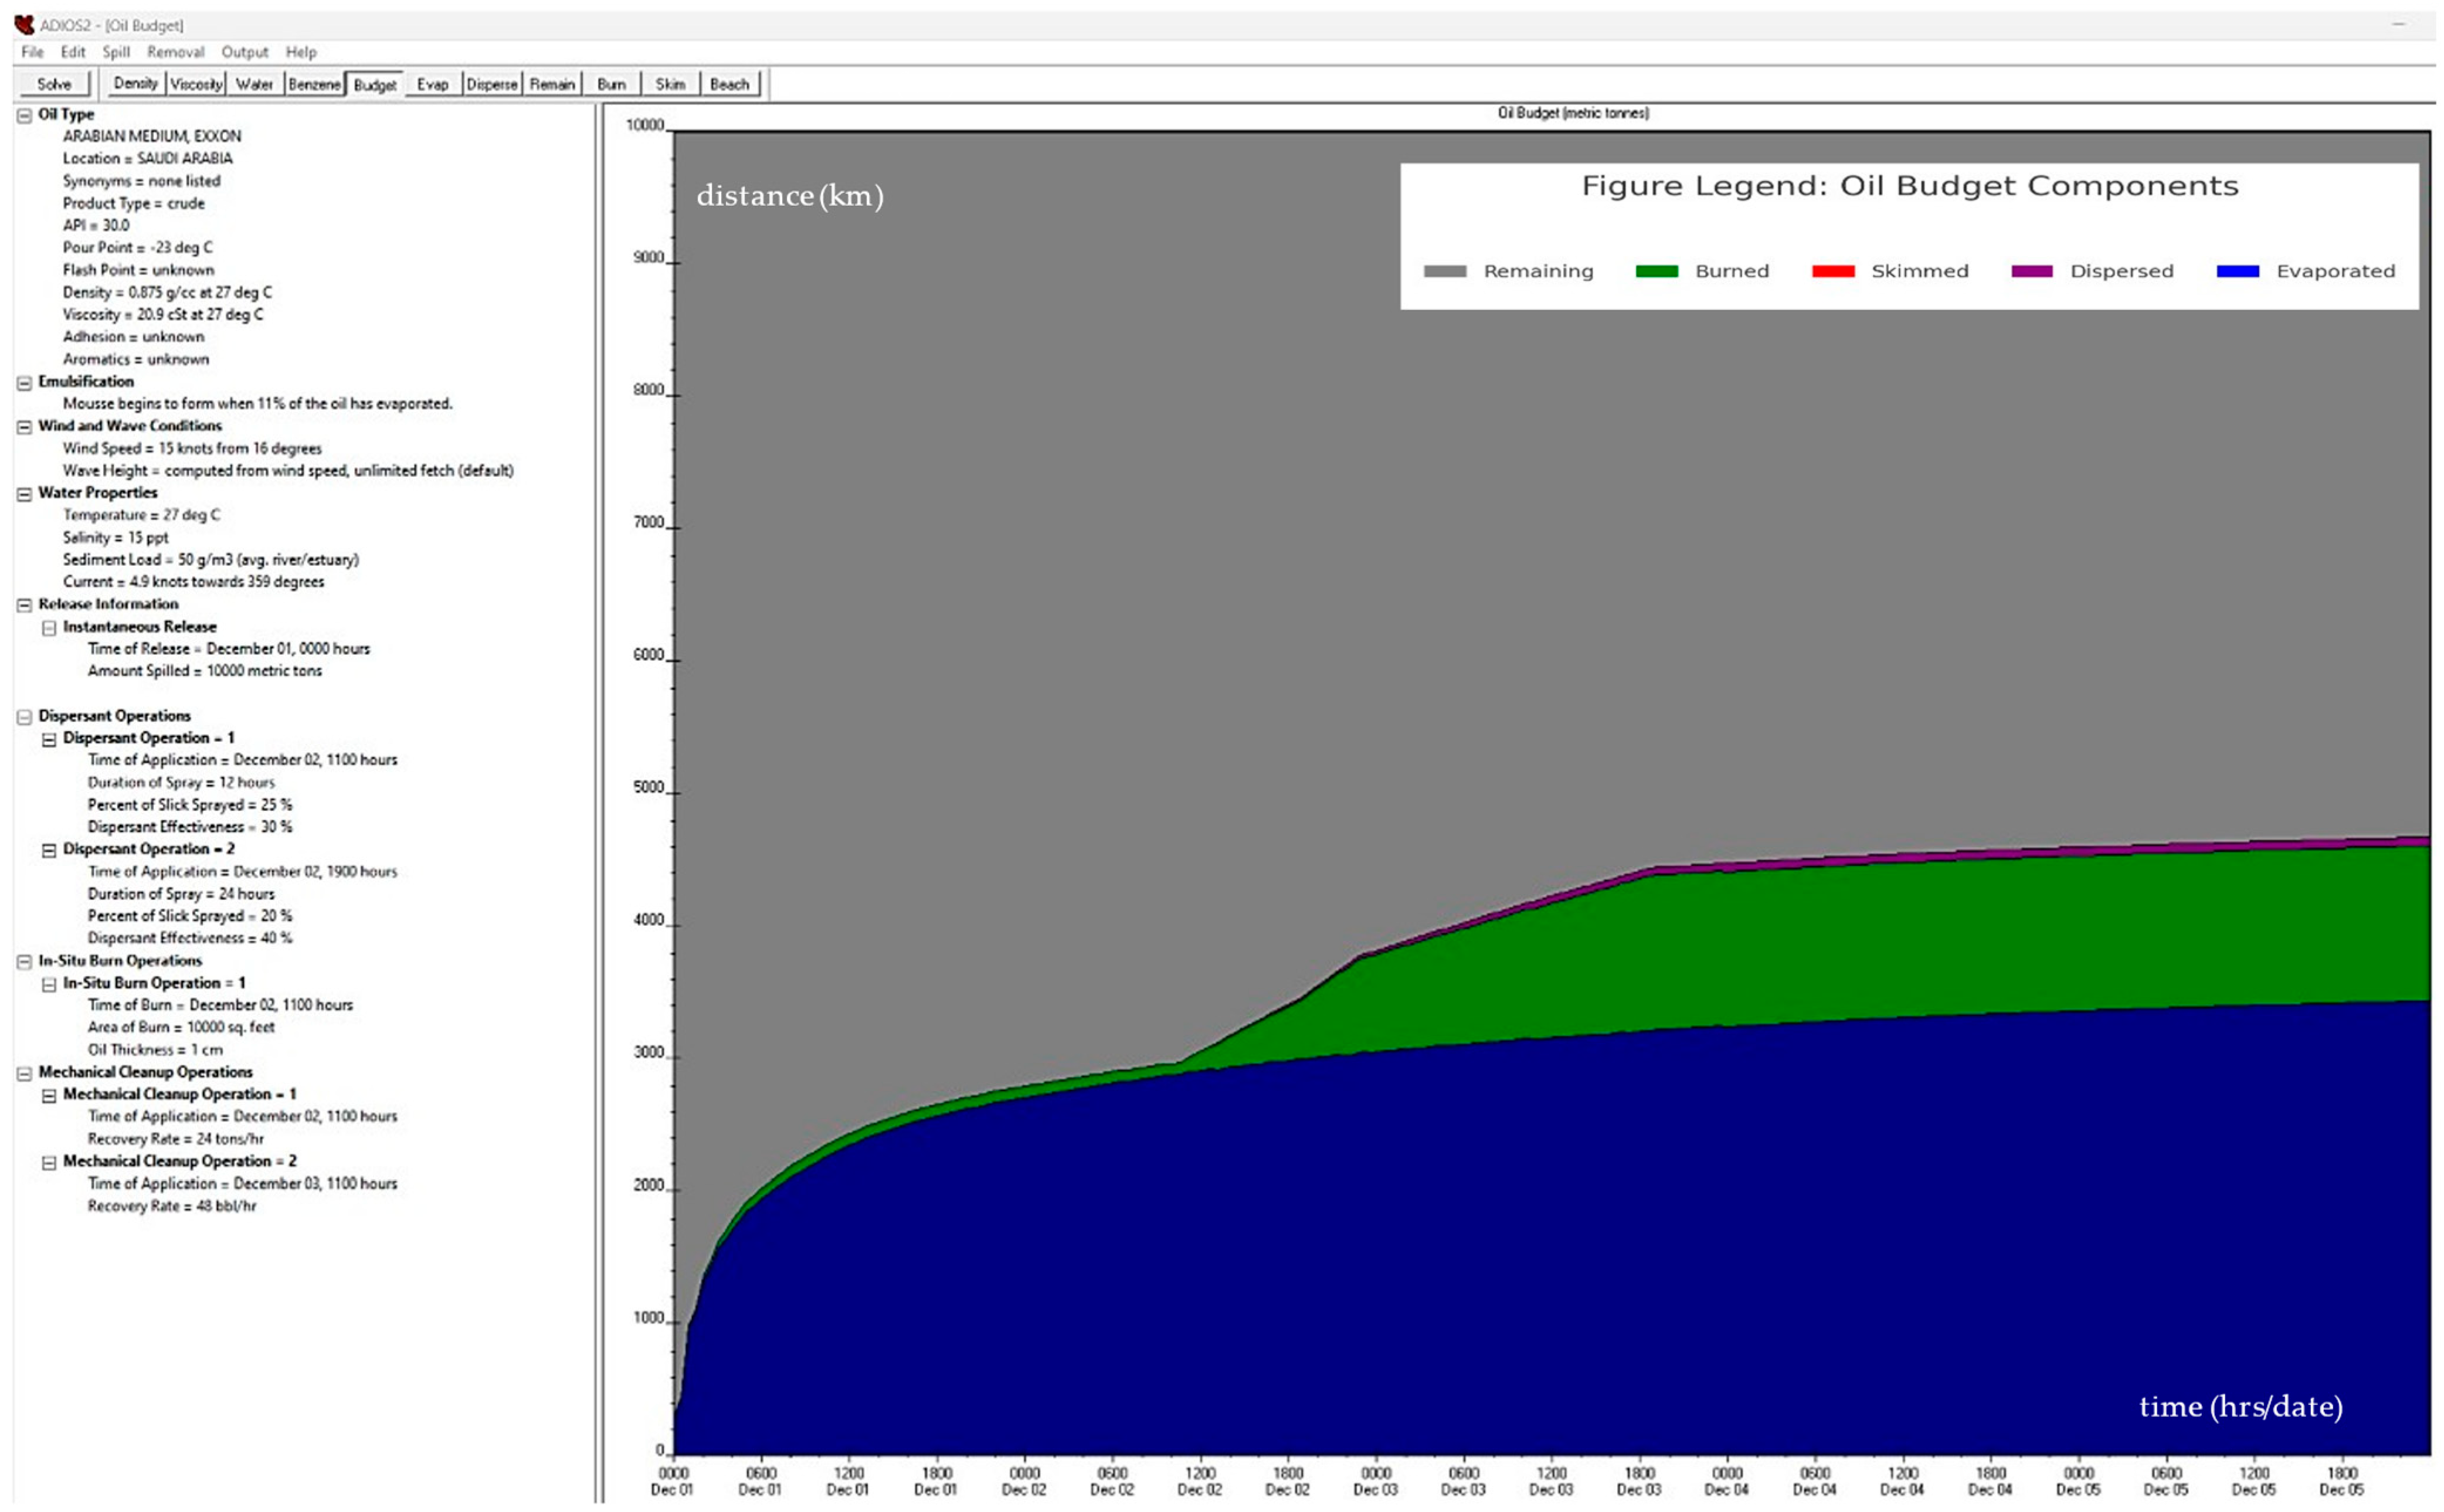The width and height of the screenshot is (2444, 1512).
Task: Click the blue Evaporated legend swatch
Action: (2237, 271)
